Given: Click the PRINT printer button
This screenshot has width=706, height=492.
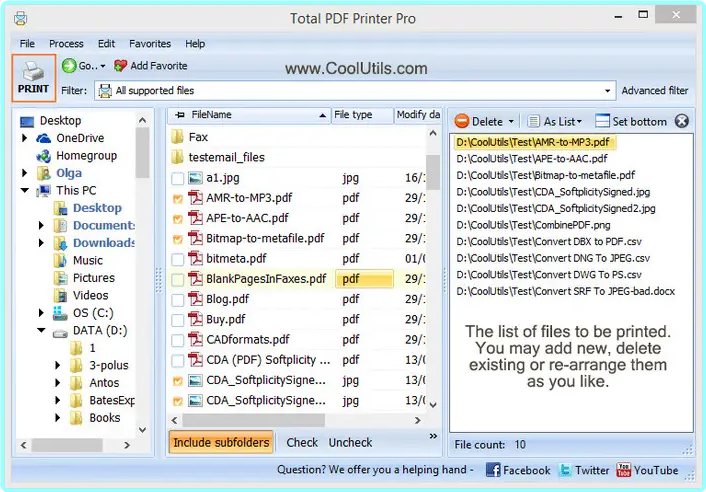Looking at the screenshot, I should 34,78.
